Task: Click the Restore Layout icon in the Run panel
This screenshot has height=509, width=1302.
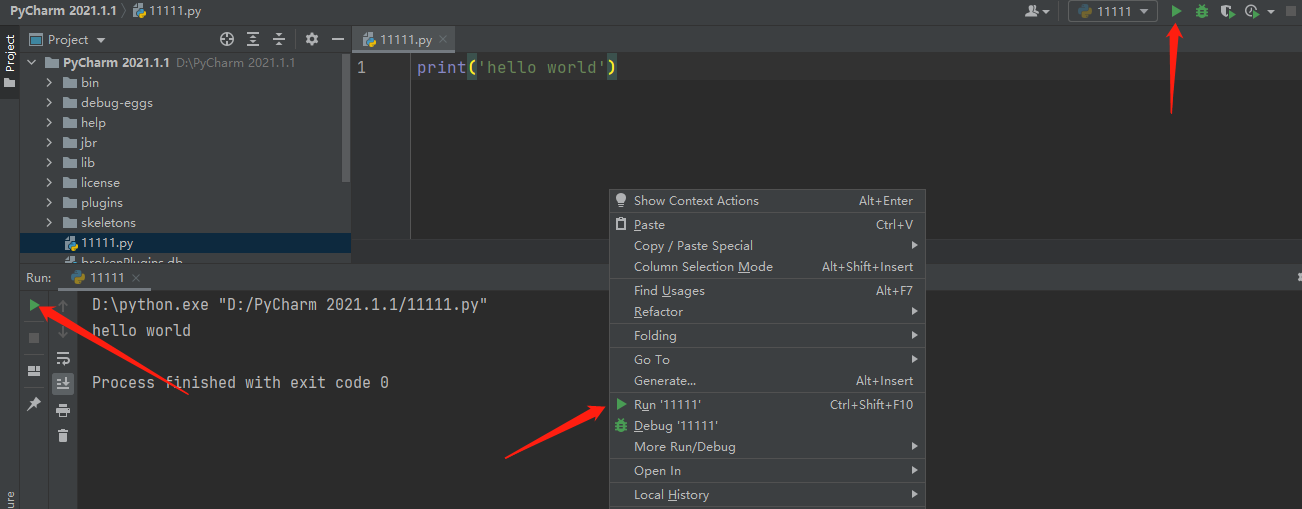Action: coord(34,371)
